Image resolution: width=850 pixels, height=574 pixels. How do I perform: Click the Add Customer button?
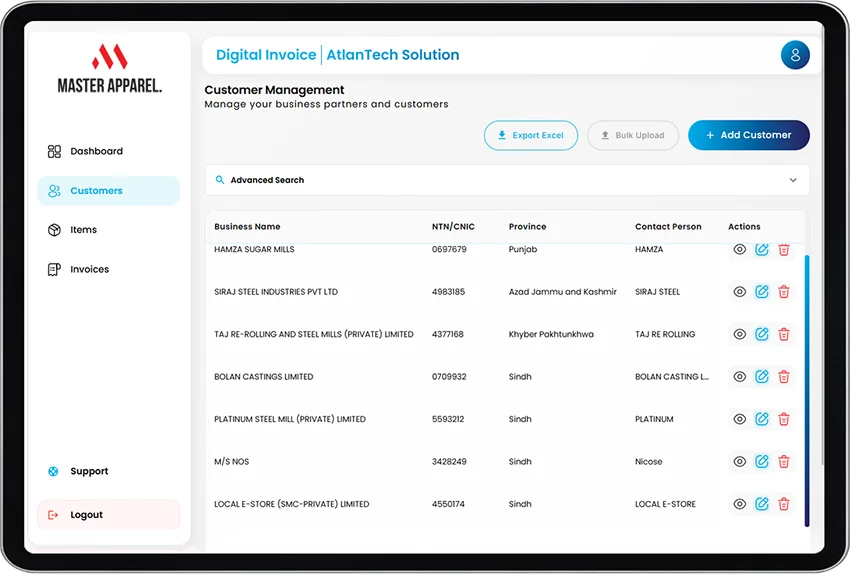(x=749, y=135)
